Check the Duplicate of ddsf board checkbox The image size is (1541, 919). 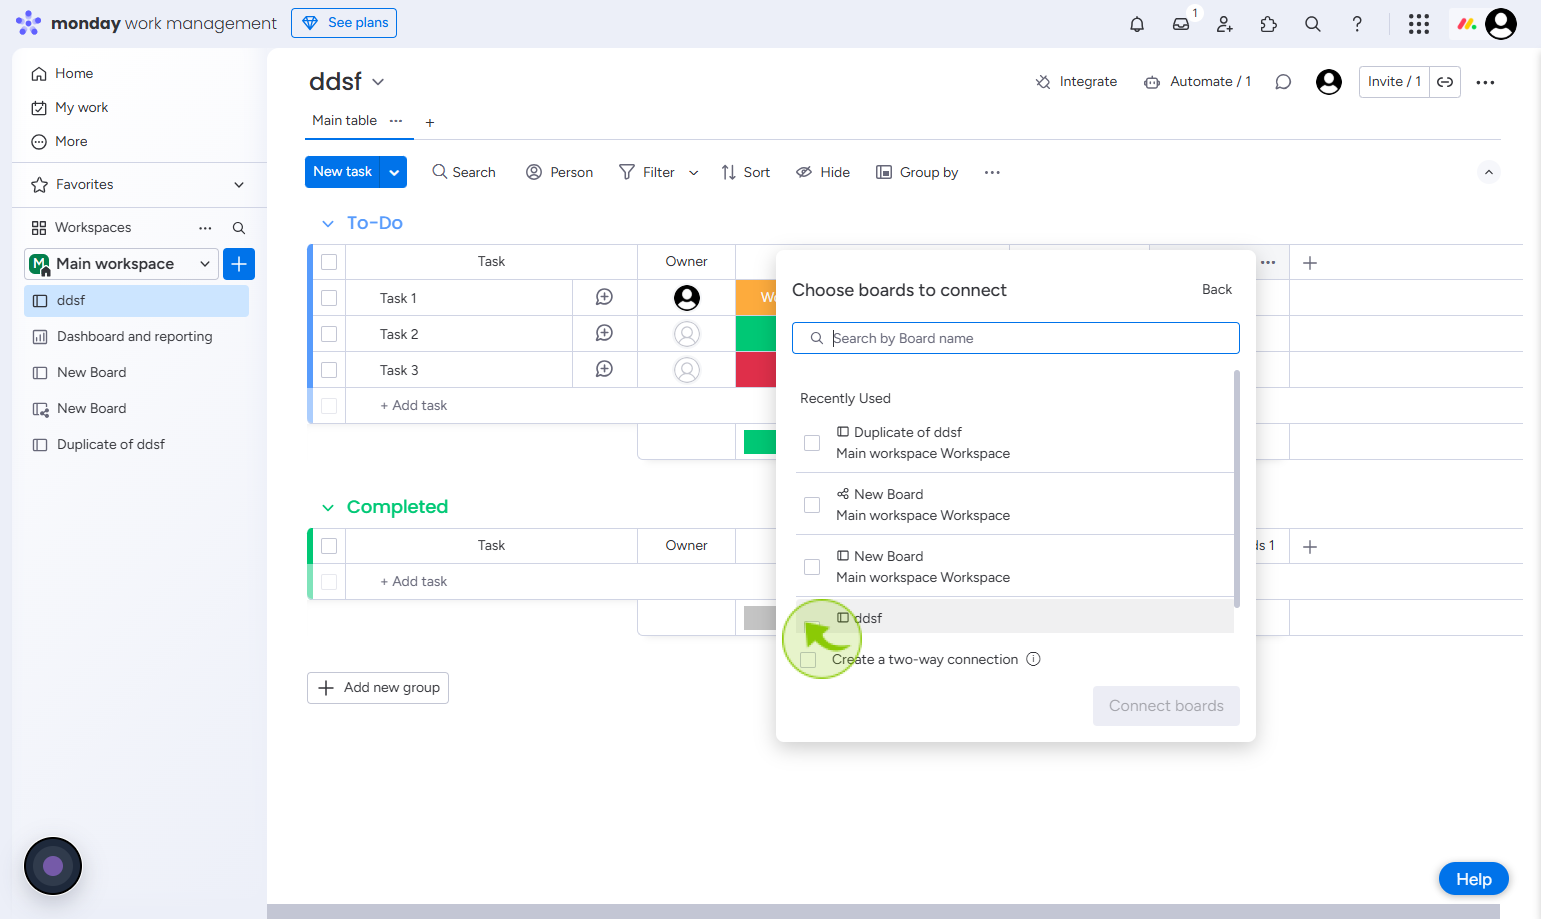(x=812, y=443)
